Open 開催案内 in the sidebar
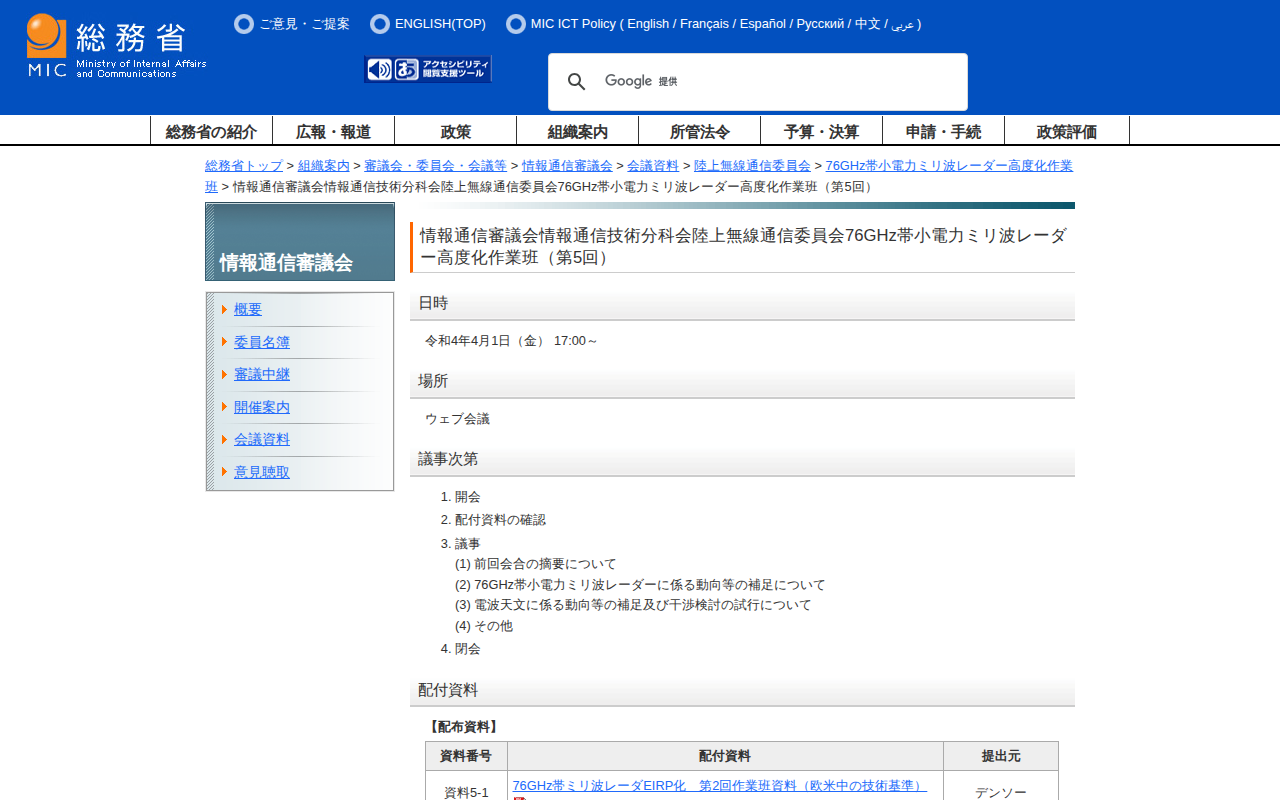The width and height of the screenshot is (1280, 800). coord(262,407)
